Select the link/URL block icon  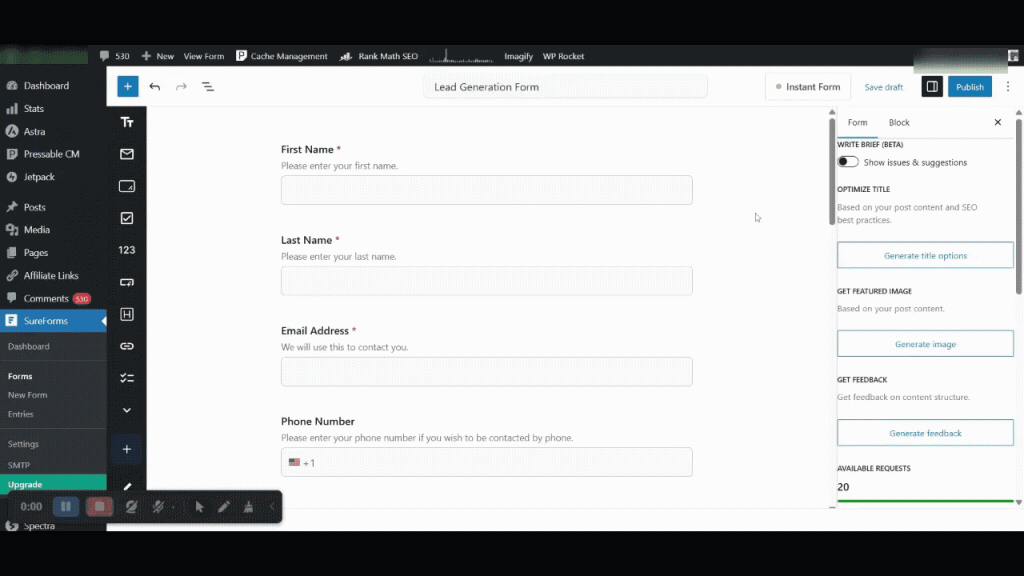(x=127, y=346)
